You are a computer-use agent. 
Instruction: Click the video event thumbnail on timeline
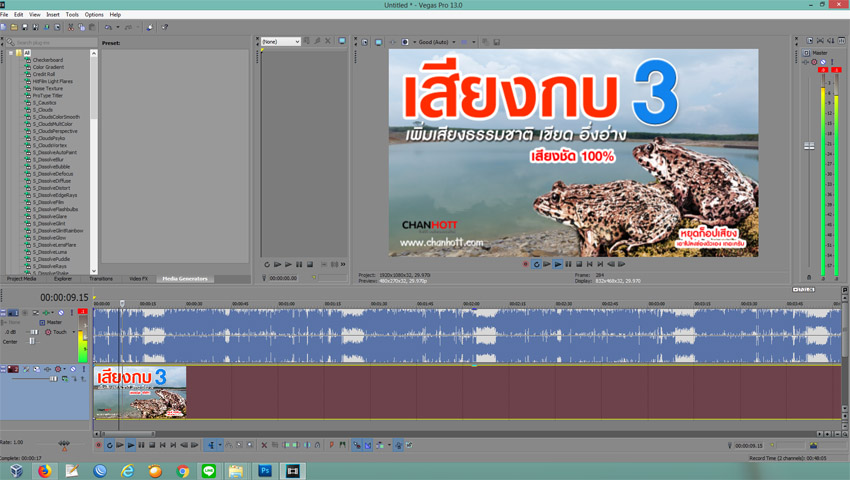tap(140, 392)
